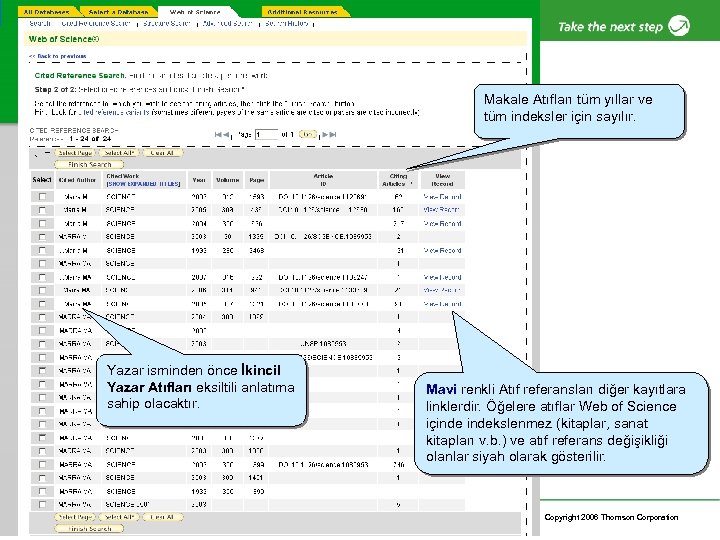Image resolution: width=720 pixels, height=540 pixels.
Task: Go to previous results page arrow
Action: 226,135
